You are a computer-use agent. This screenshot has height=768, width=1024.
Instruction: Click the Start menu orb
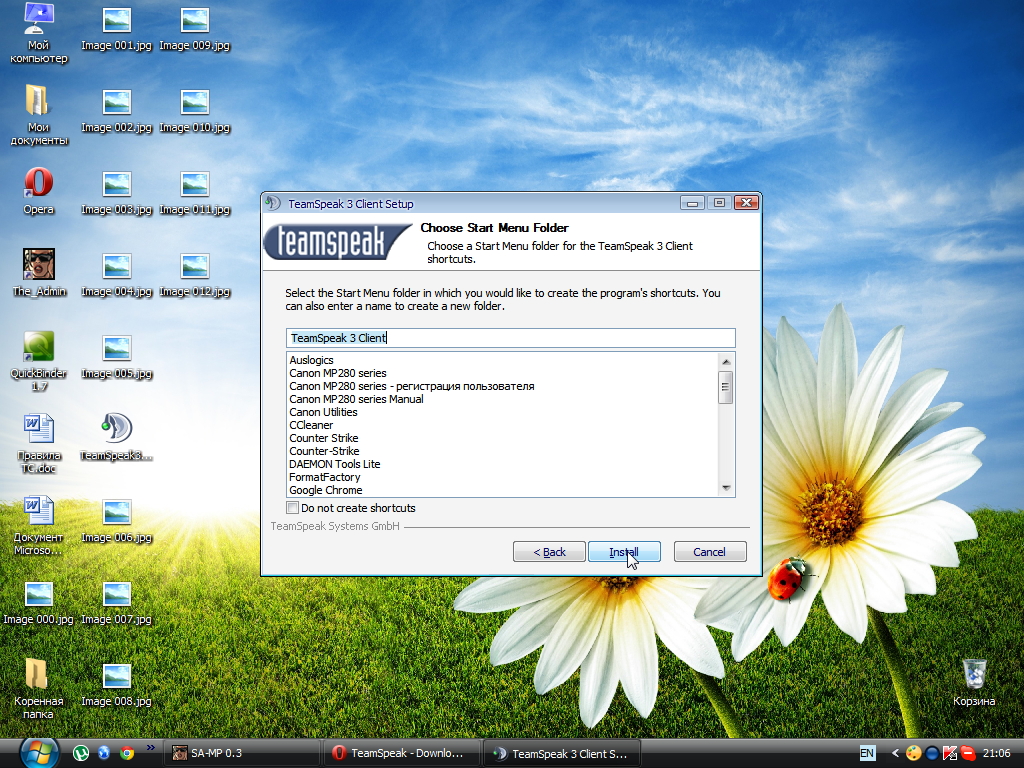[x=37, y=753]
